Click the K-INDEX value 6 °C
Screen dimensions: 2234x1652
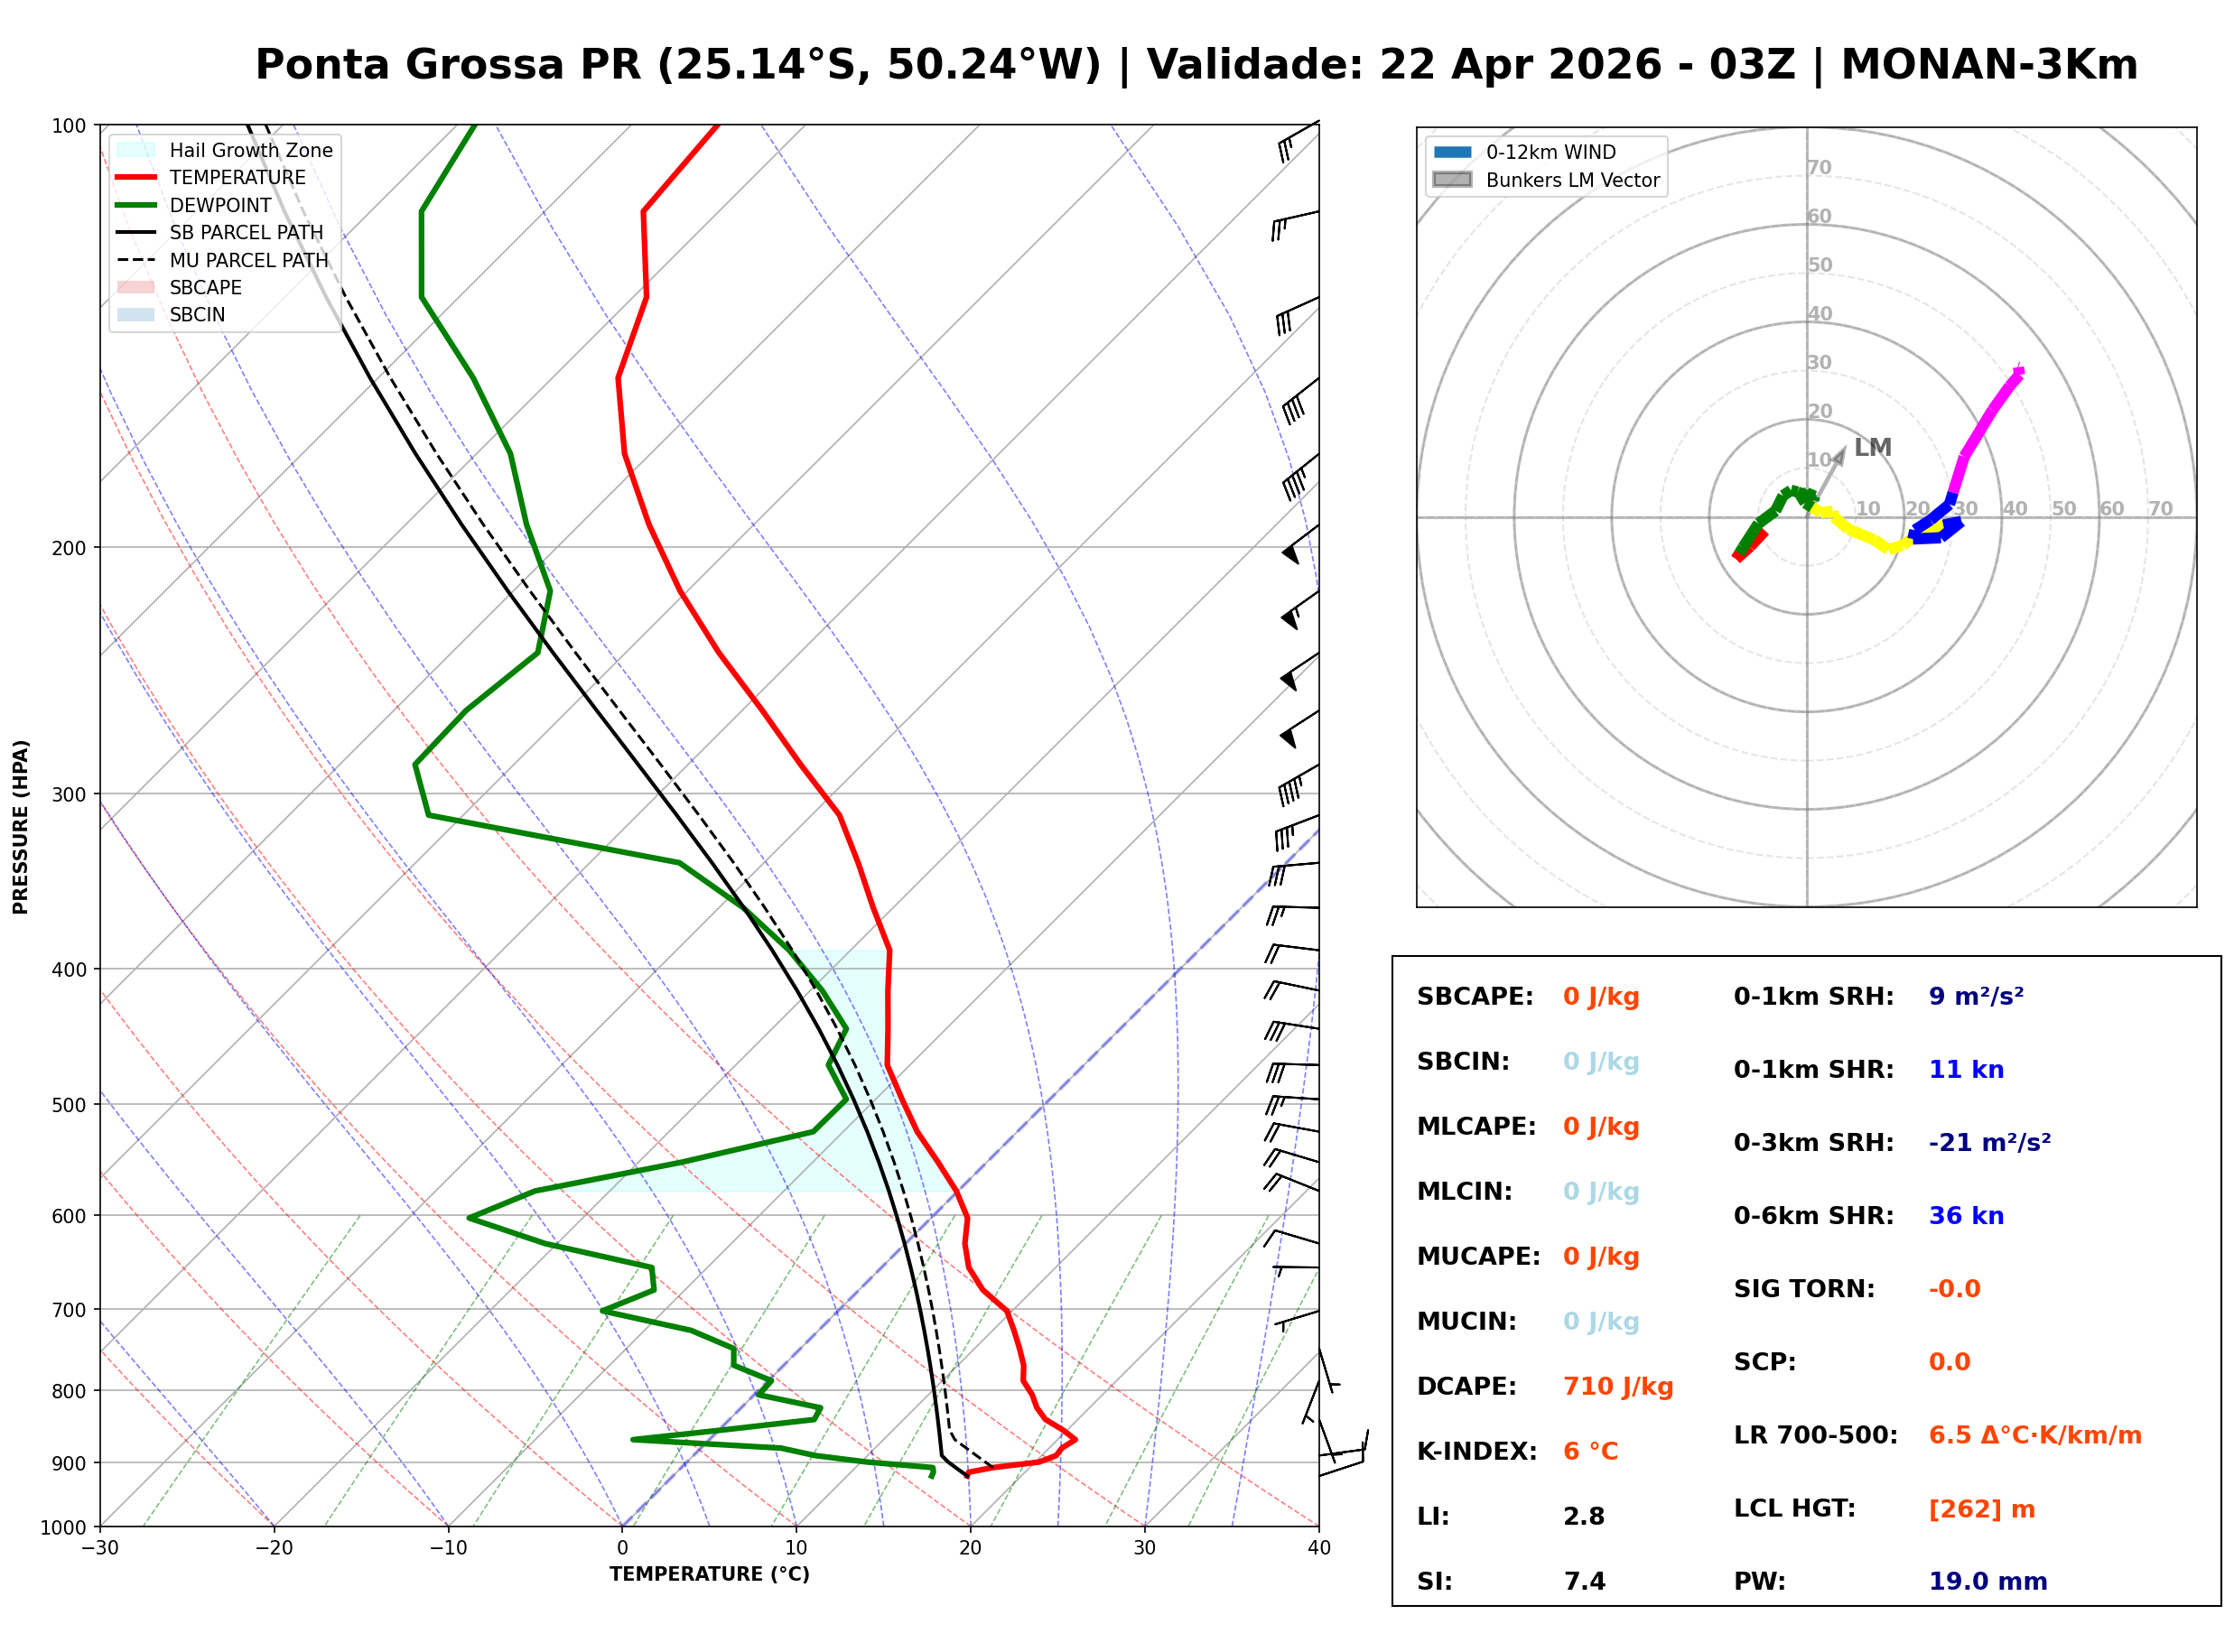(x=1590, y=1452)
